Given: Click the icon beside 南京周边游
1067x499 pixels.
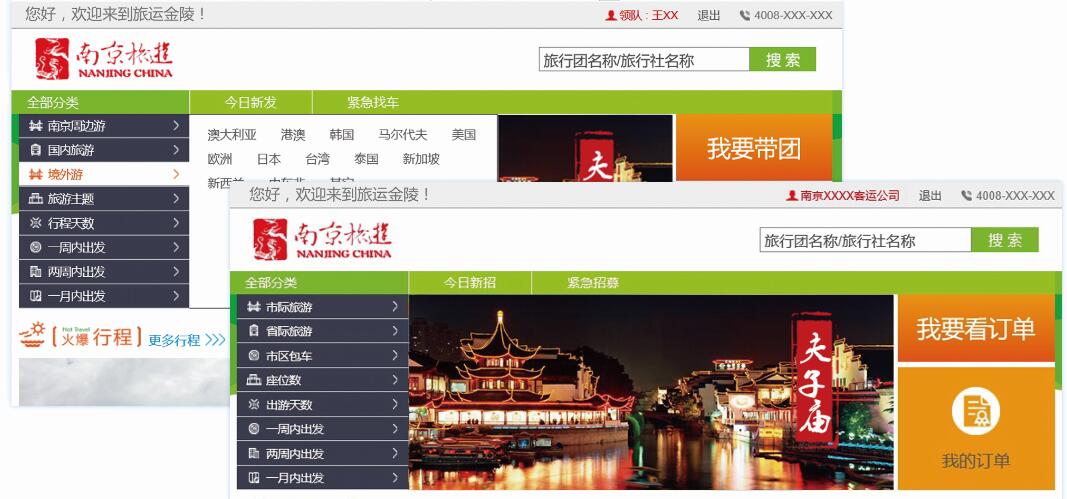Looking at the screenshot, I should point(35,126).
